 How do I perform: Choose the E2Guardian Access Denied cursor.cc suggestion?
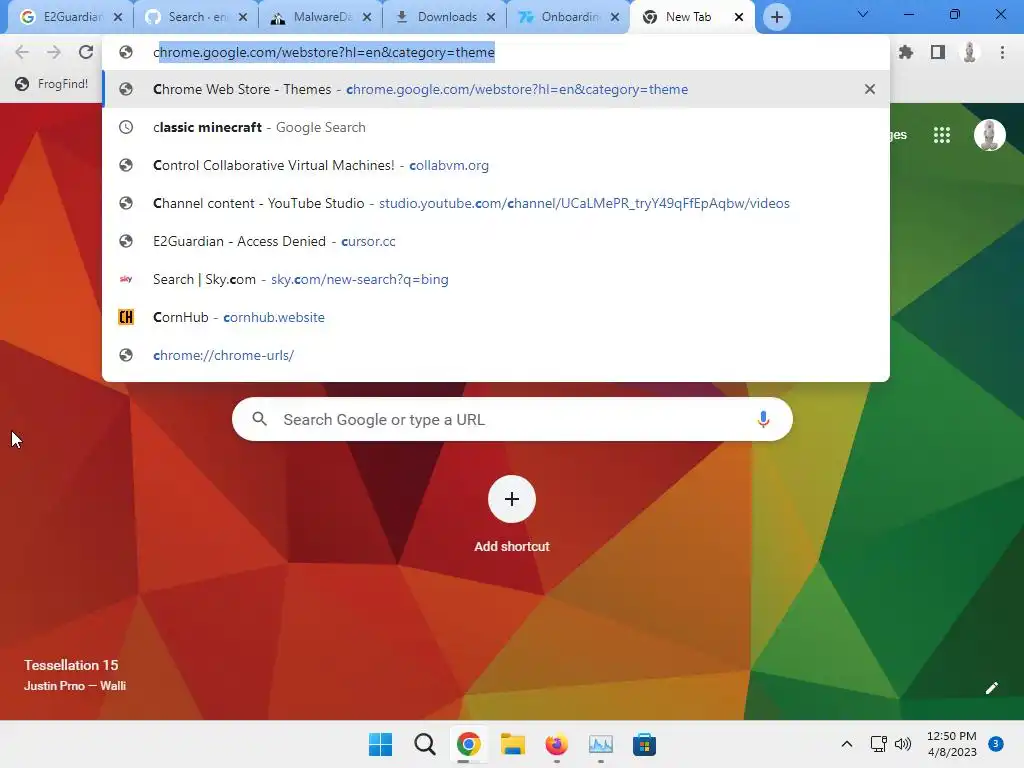point(496,241)
